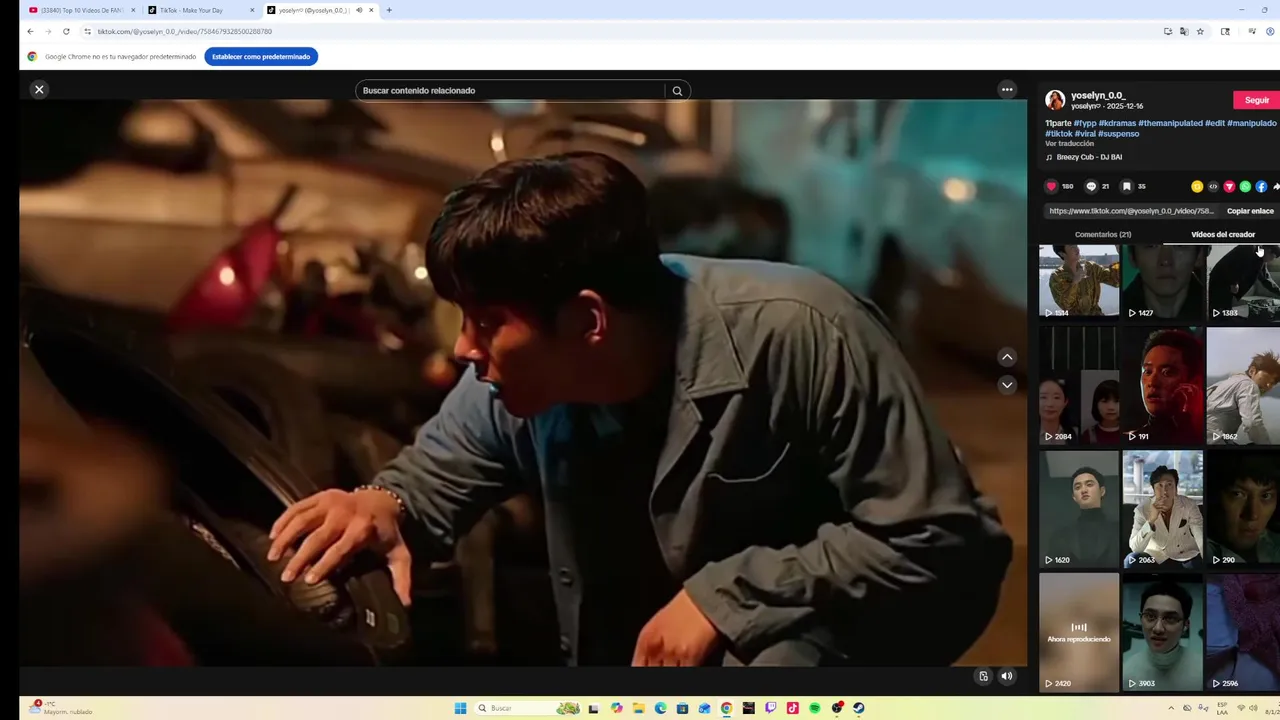Open Microsoft Store from taskbar
Viewport: 1280px width, 720px height.
point(682,708)
